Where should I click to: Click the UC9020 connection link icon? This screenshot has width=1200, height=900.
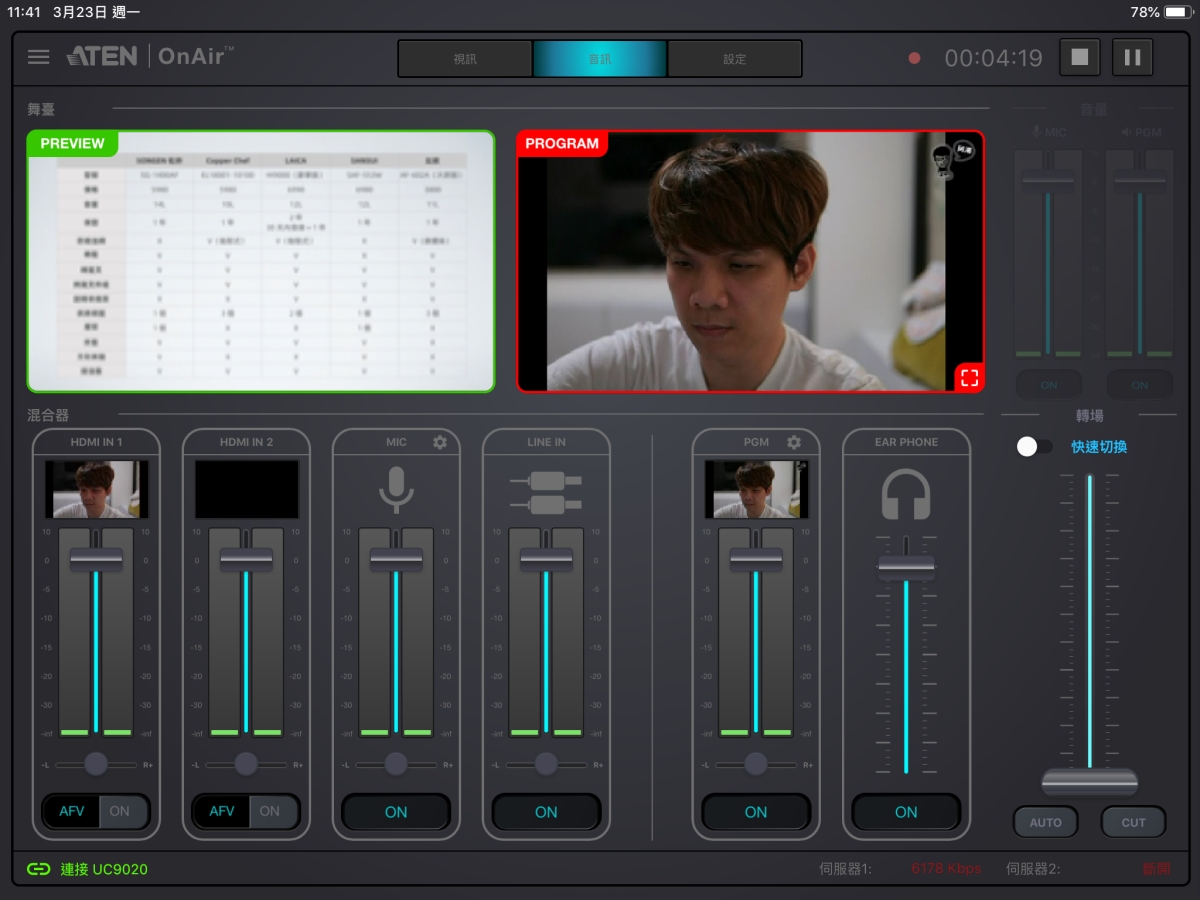[38, 869]
